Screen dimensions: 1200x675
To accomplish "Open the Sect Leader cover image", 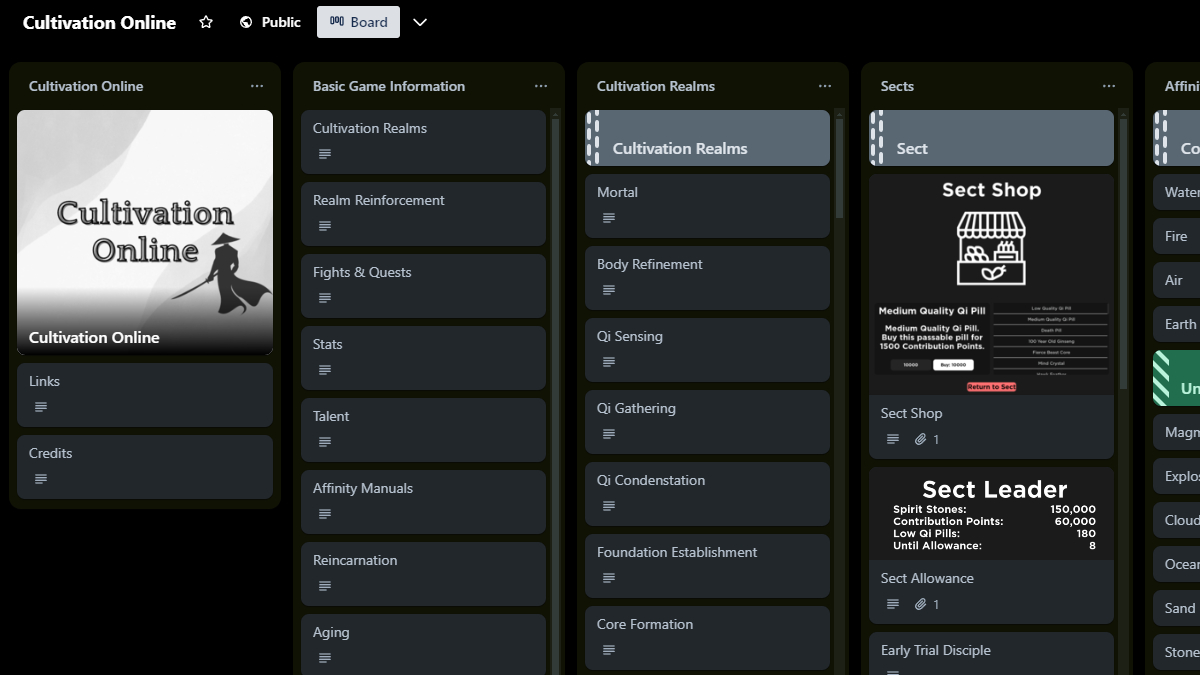I will (x=991, y=513).
